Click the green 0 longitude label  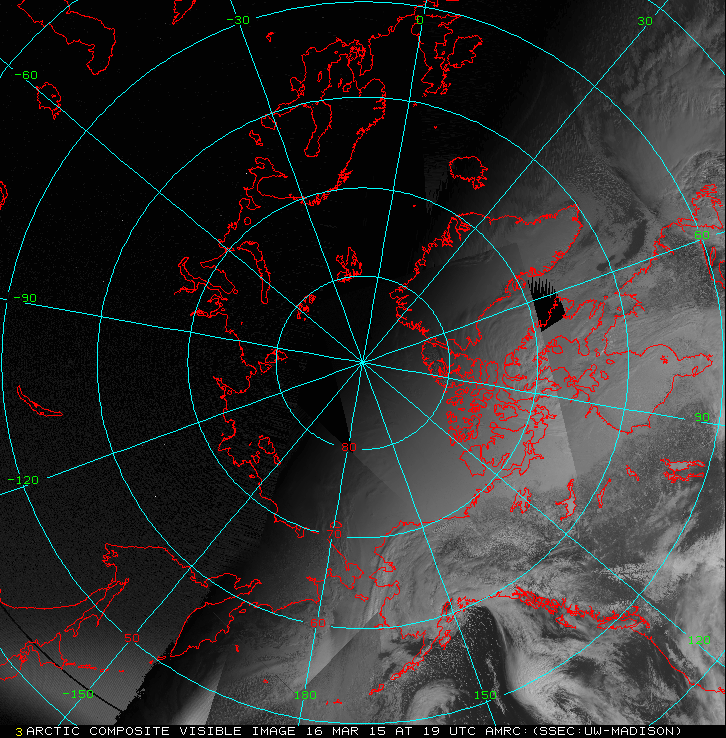[420, 20]
